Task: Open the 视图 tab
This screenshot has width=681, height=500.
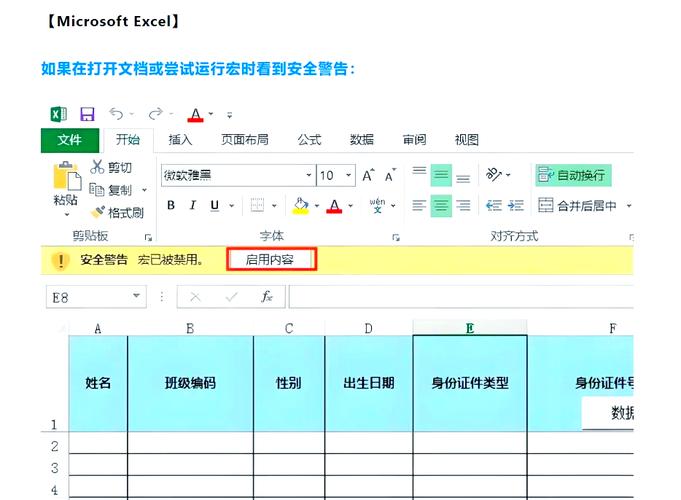Action: click(466, 139)
